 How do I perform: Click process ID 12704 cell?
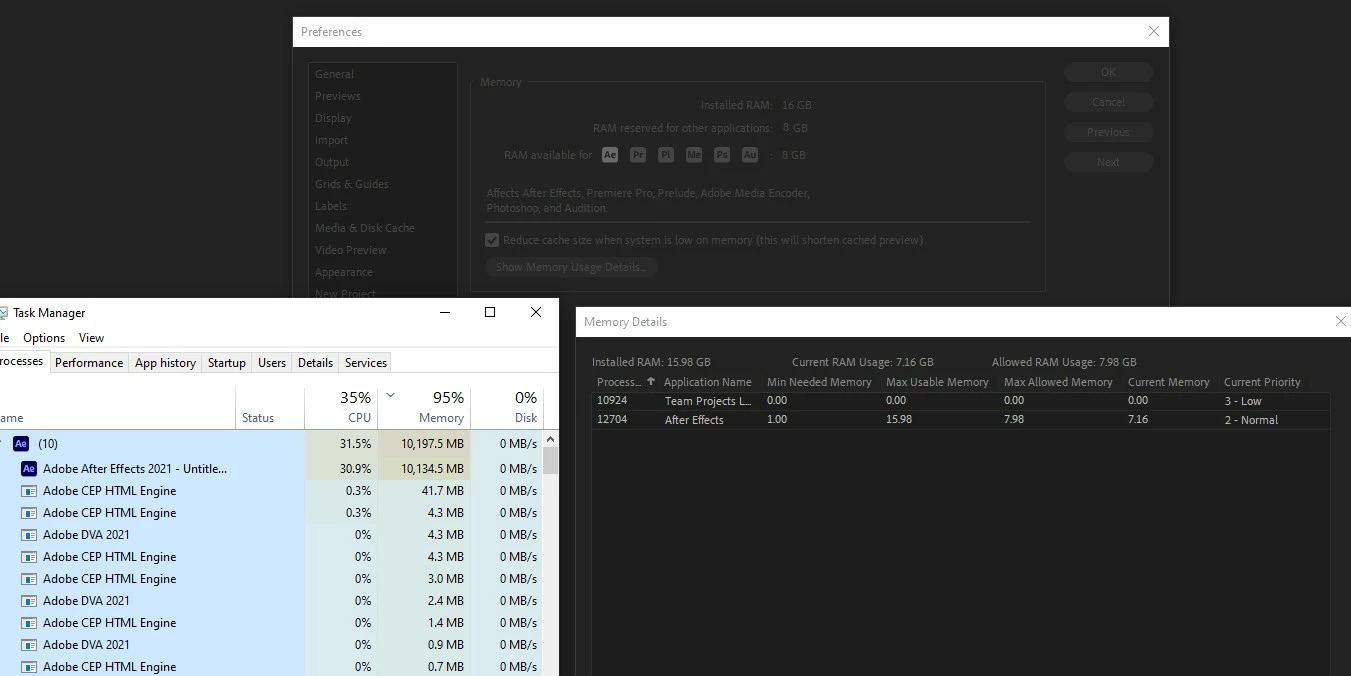(x=611, y=420)
